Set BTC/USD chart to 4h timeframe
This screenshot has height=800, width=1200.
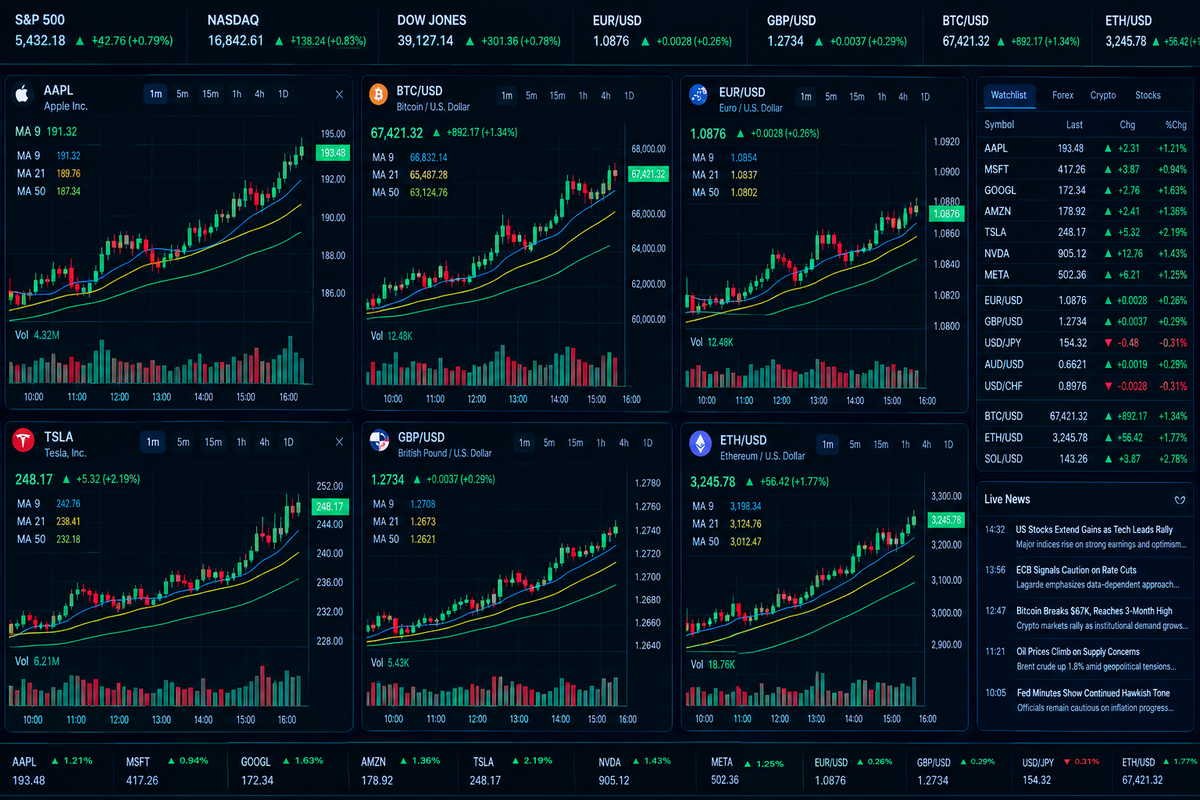click(606, 96)
